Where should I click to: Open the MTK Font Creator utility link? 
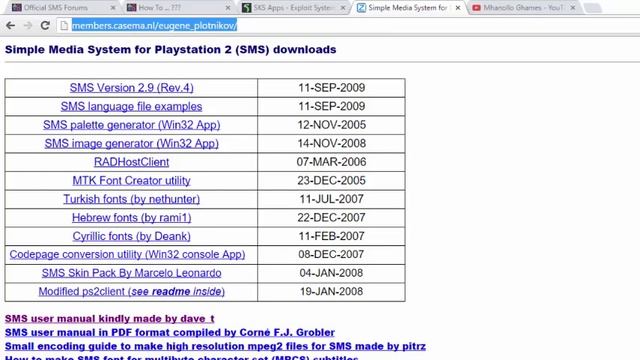[131, 180]
